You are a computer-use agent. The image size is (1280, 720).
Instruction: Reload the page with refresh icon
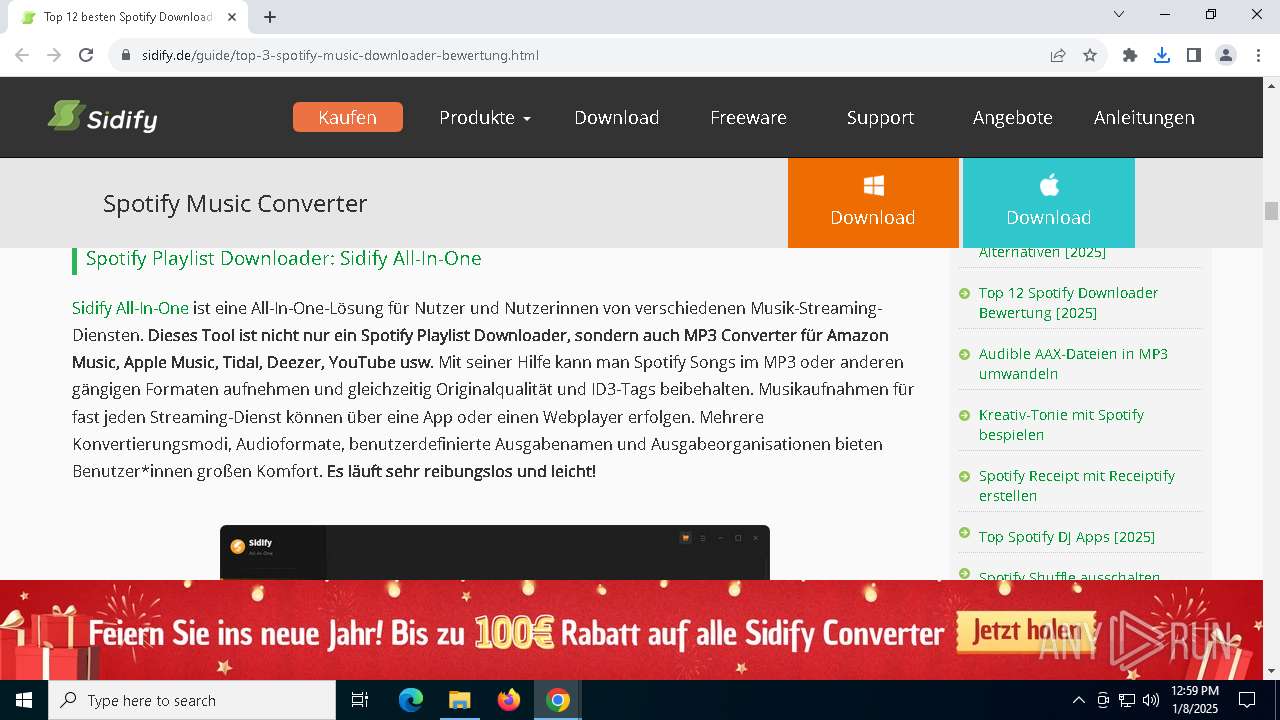[86, 55]
